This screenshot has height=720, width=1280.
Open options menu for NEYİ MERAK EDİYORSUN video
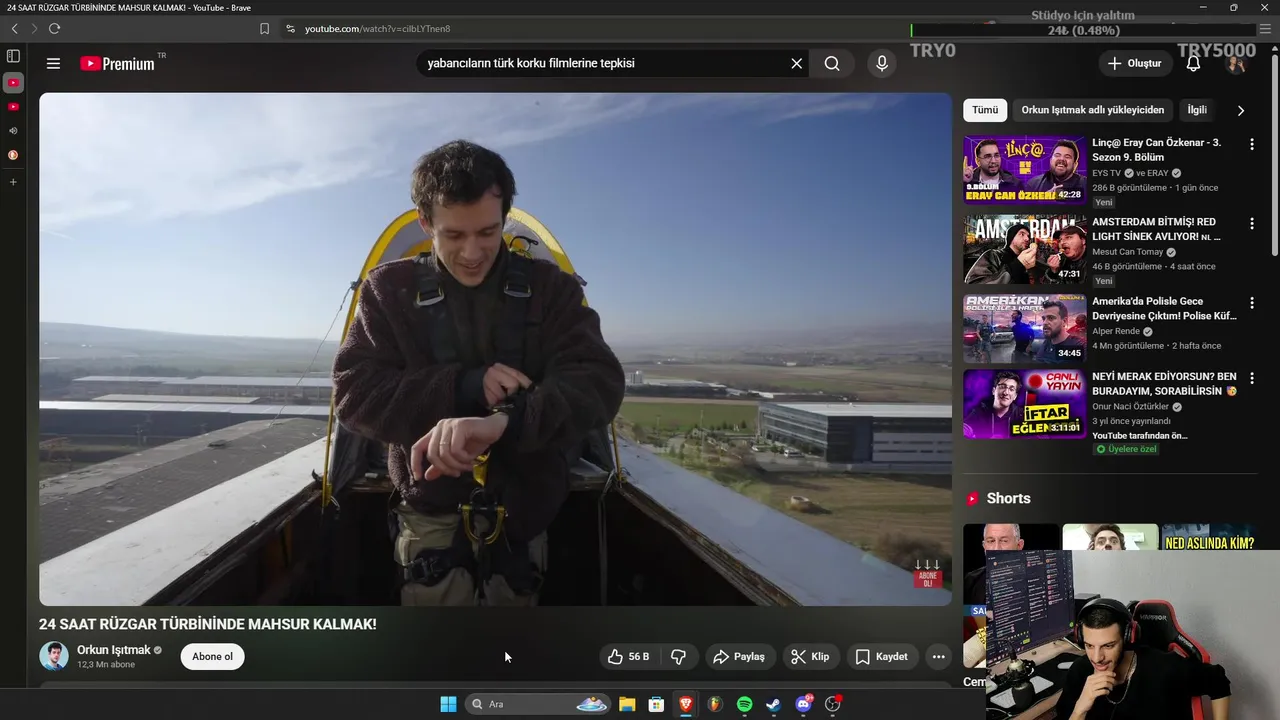[x=1251, y=378]
